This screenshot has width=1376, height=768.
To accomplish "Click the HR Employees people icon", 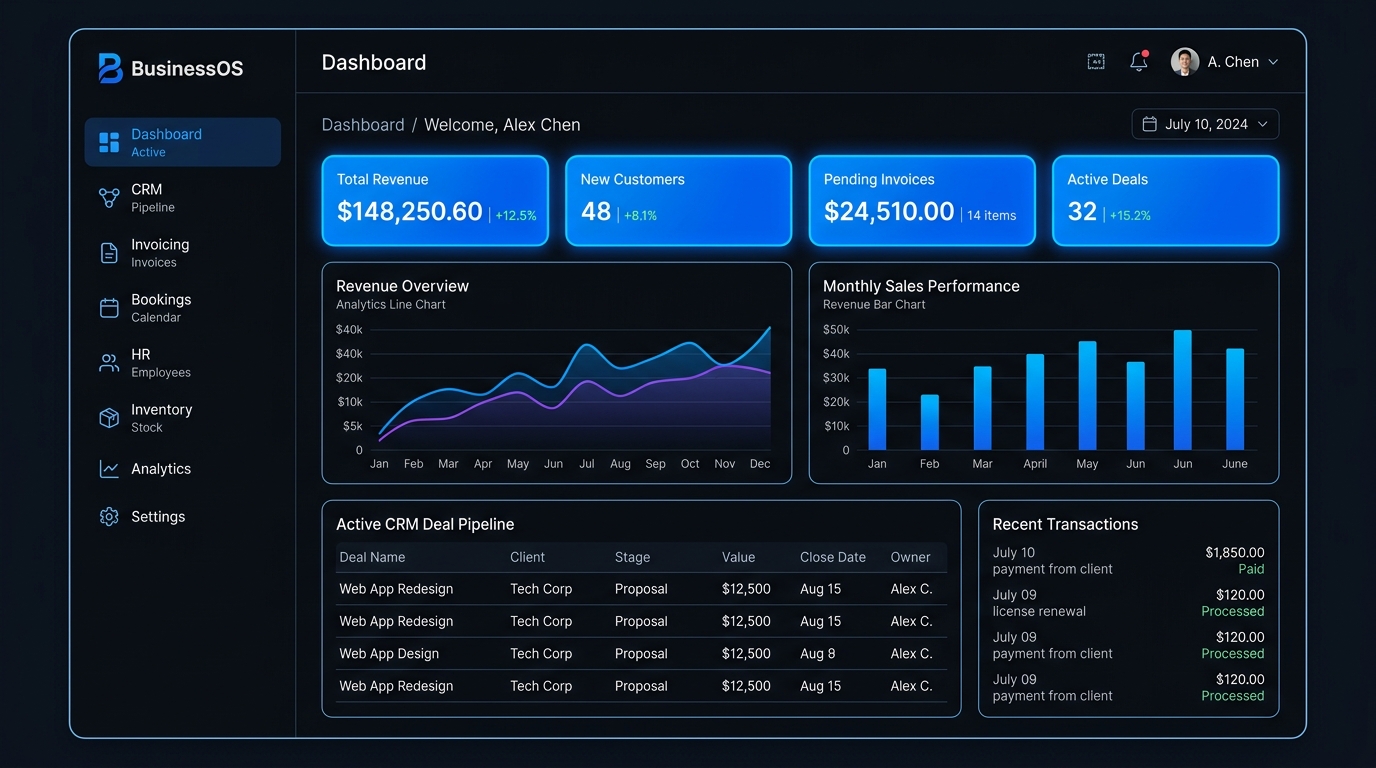I will [x=109, y=363].
